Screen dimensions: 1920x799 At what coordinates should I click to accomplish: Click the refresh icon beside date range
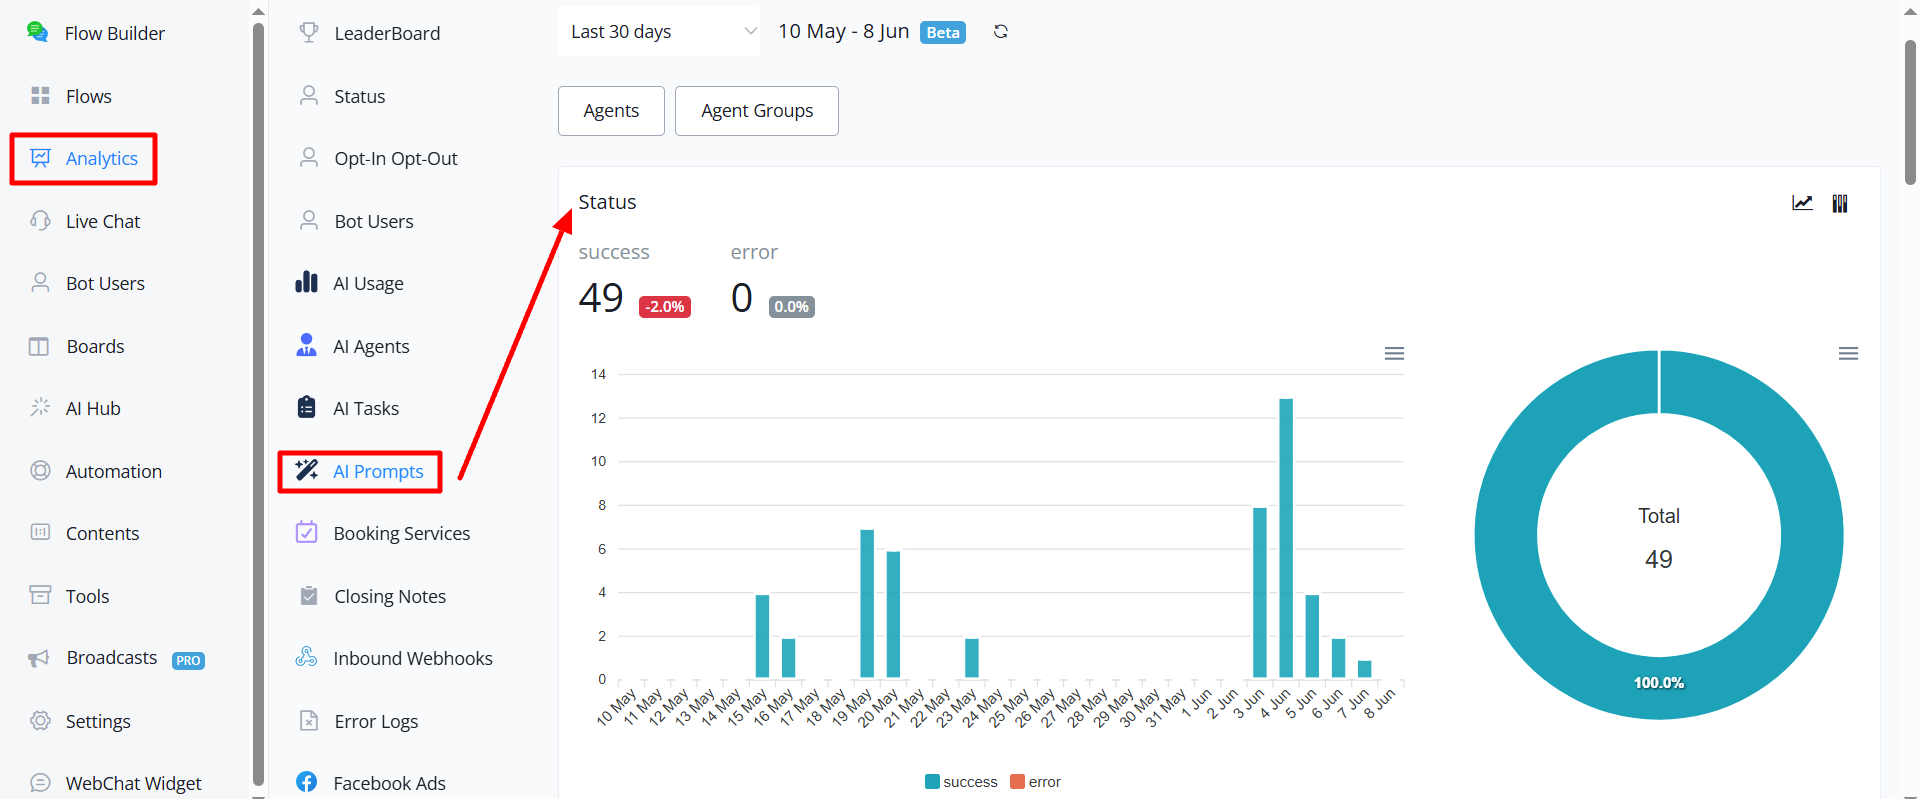click(1000, 32)
